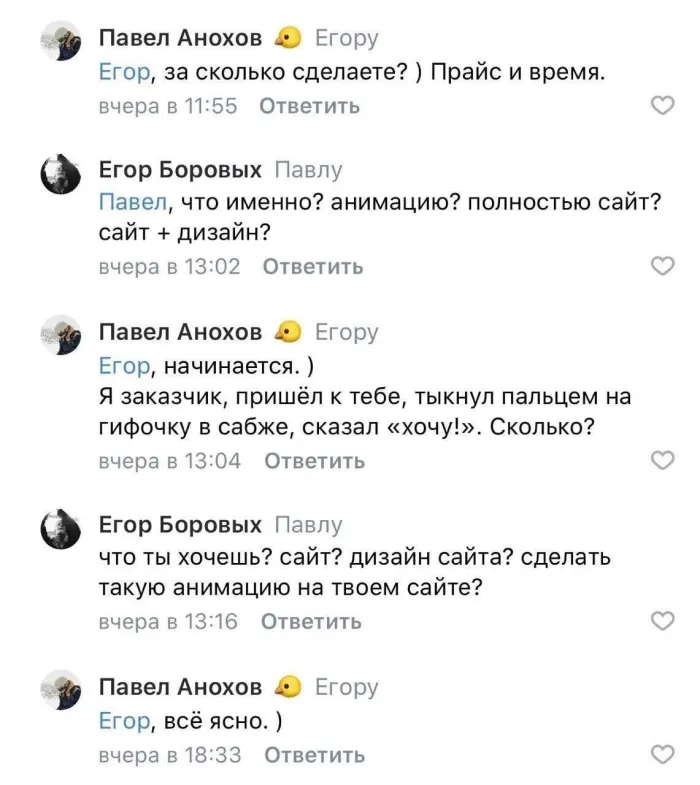Viewport: 700px width, 785px height.
Task: Like the comment posted at 13:16
Action: [662, 621]
